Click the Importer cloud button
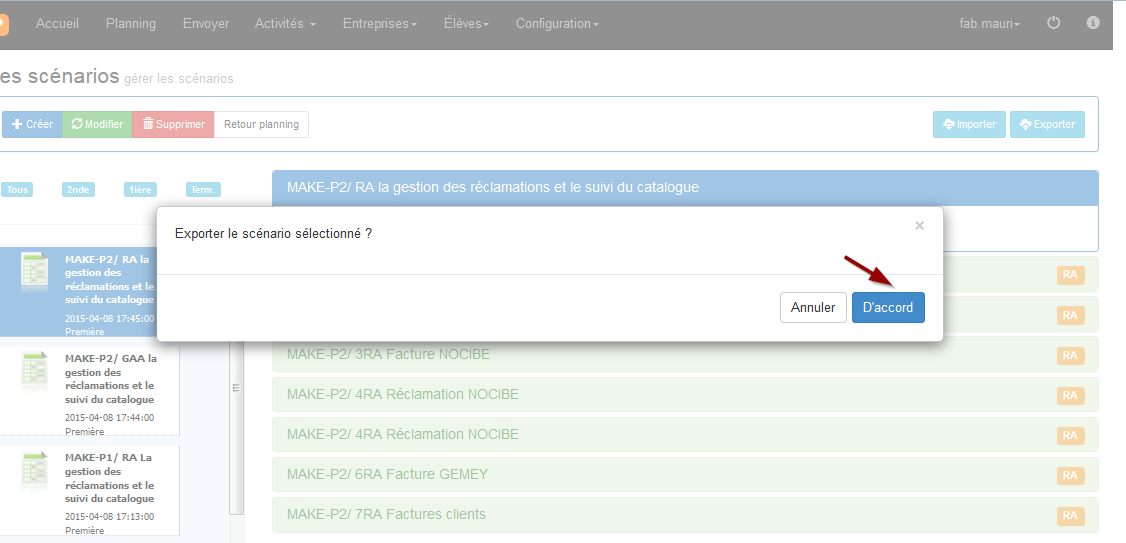Image resolution: width=1126 pixels, height=543 pixels. click(x=969, y=124)
